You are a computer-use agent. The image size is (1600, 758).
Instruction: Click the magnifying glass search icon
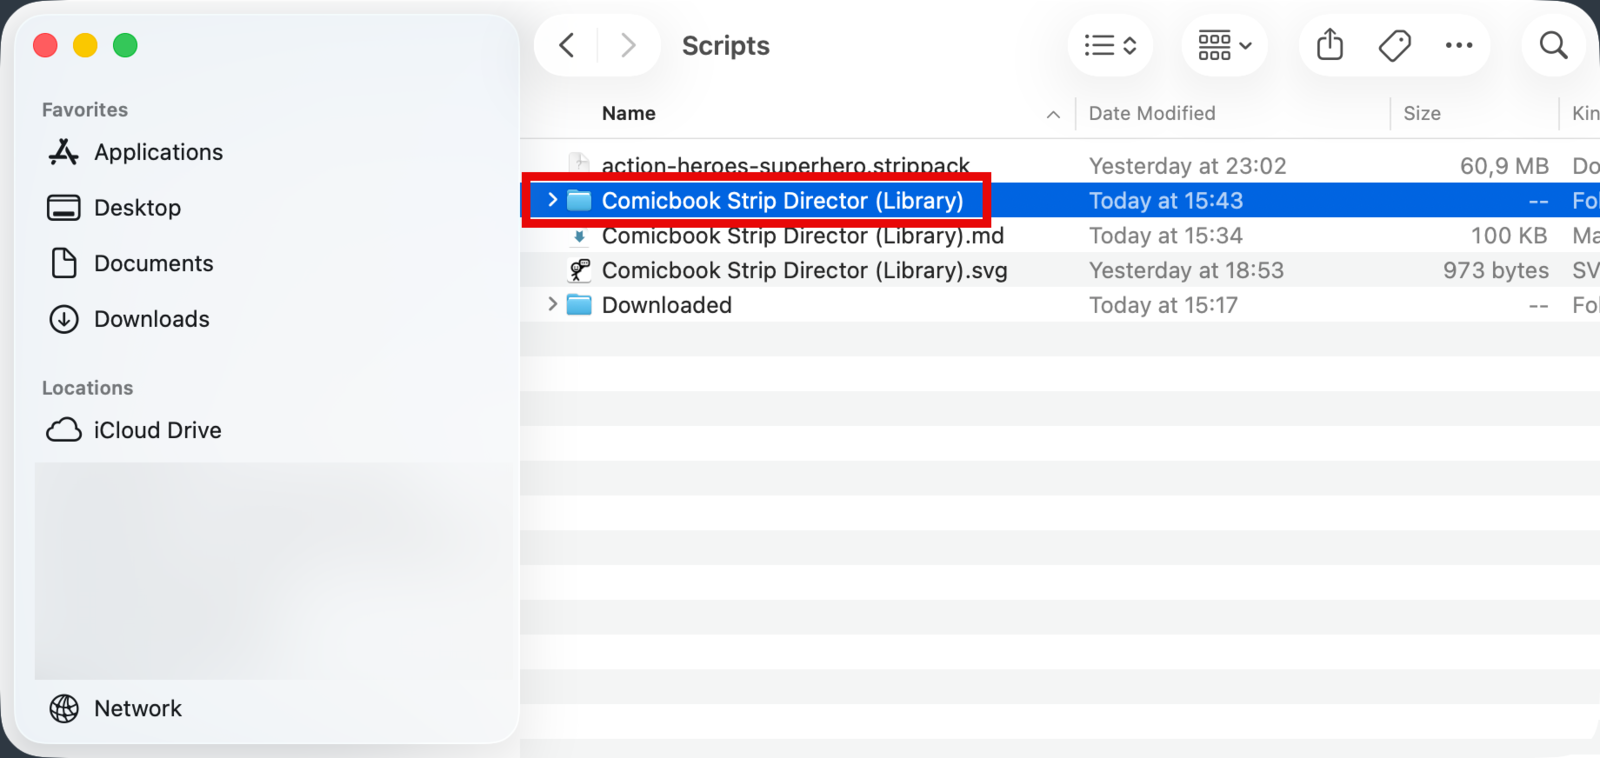1553,45
